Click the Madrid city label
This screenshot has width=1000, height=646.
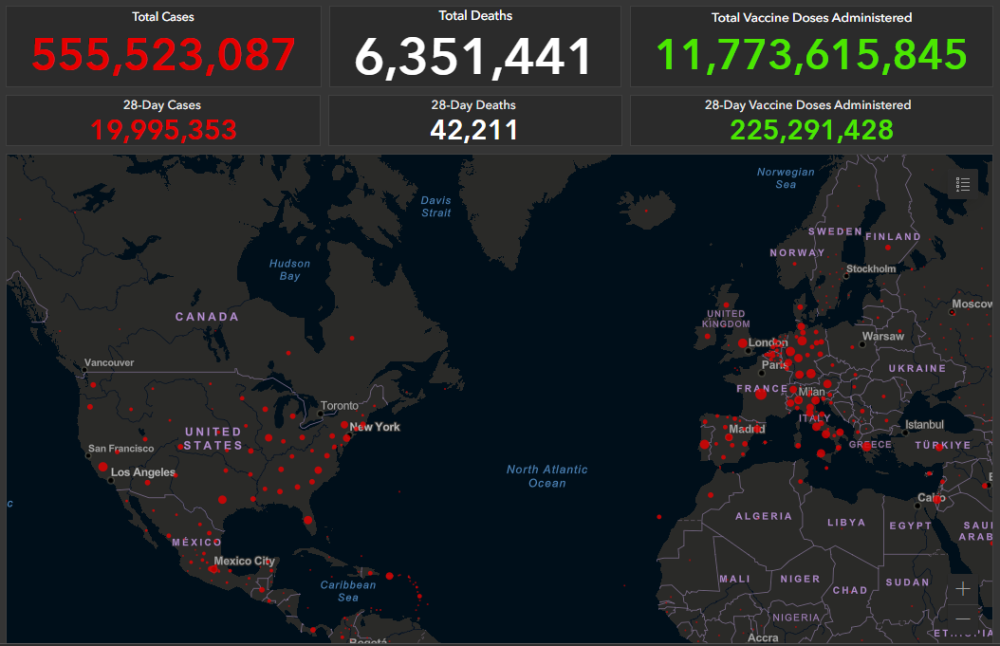click(747, 429)
